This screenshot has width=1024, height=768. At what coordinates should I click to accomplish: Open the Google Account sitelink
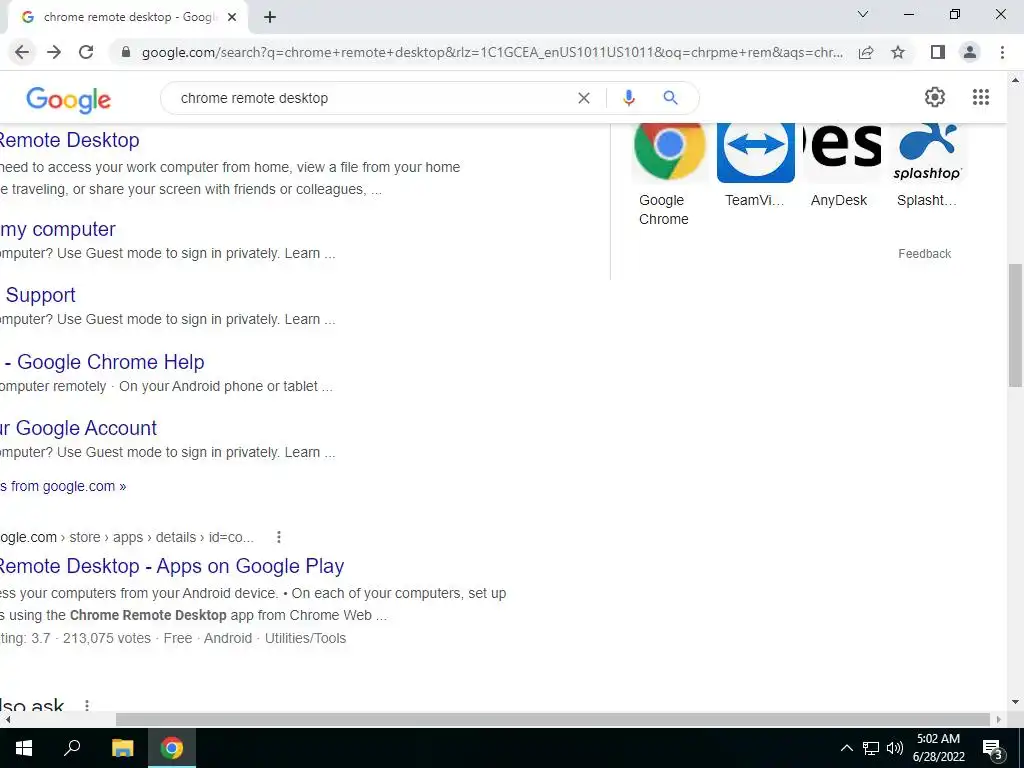78,428
